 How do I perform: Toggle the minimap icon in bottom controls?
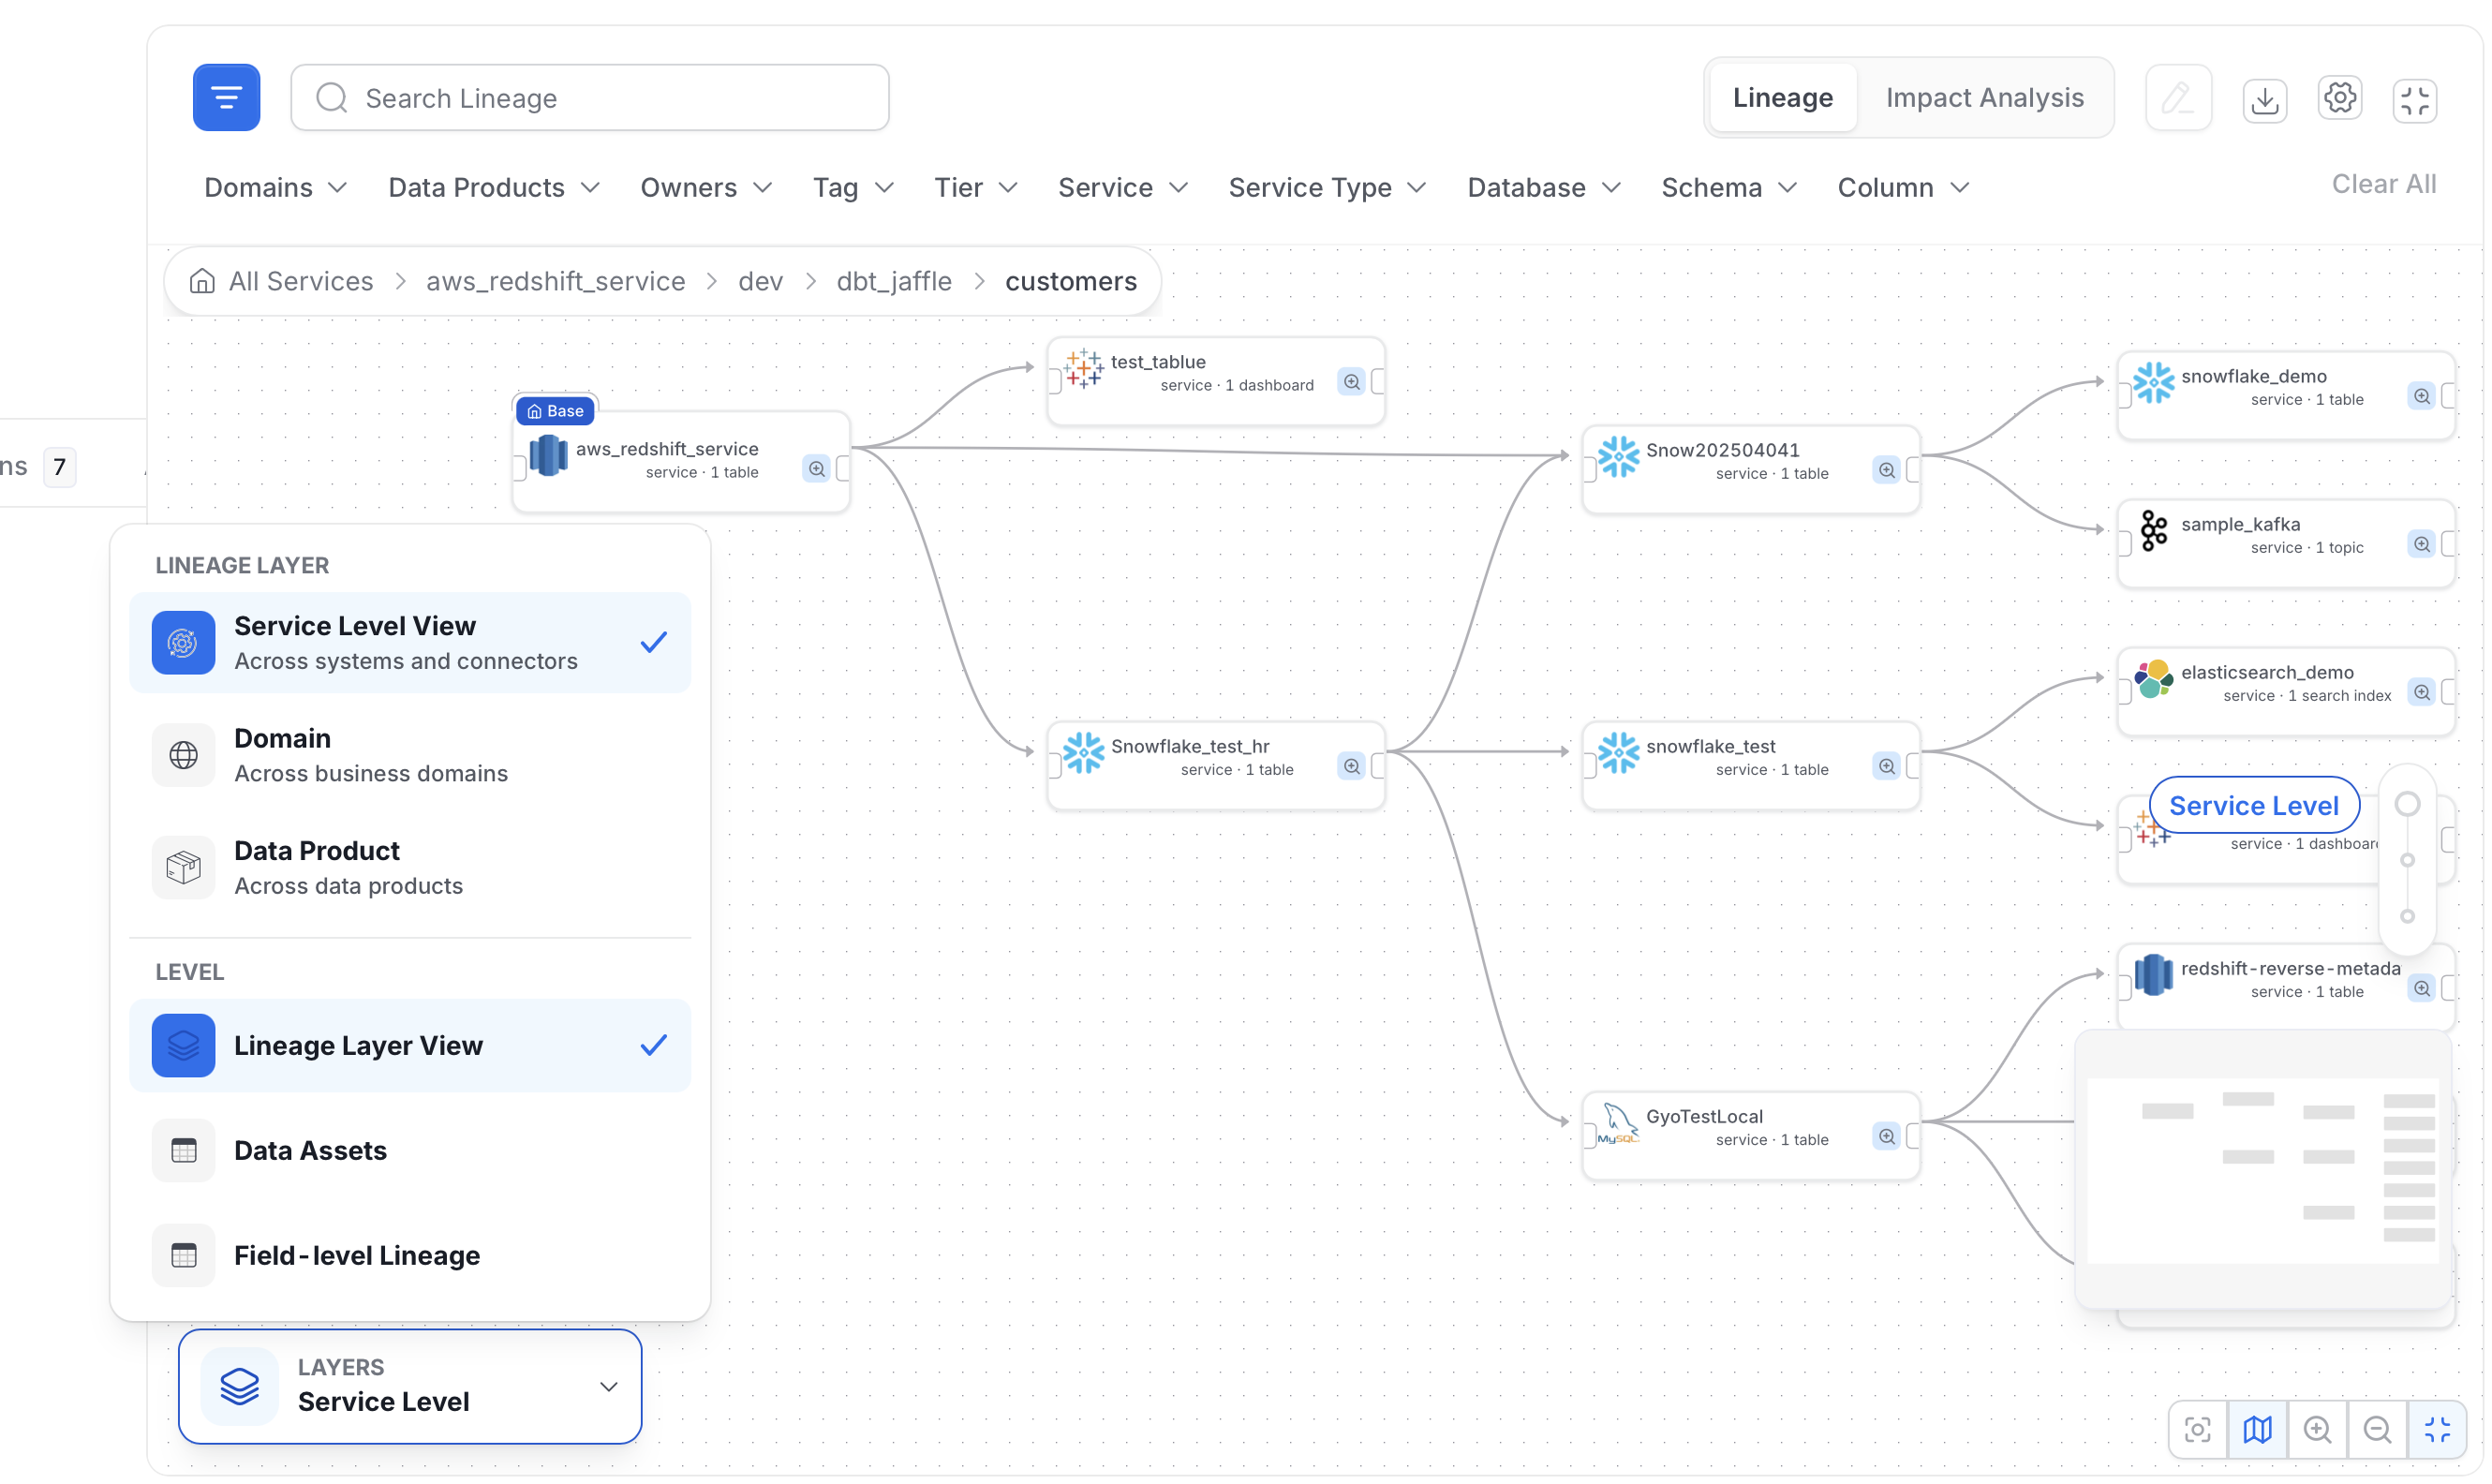click(x=2257, y=1429)
